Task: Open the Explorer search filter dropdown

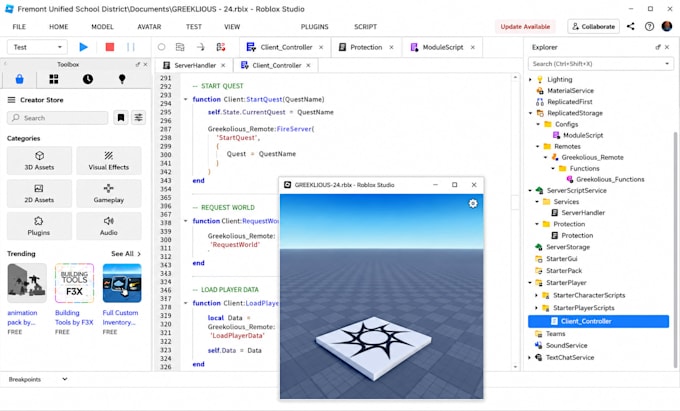Action: (x=667, y=64)
